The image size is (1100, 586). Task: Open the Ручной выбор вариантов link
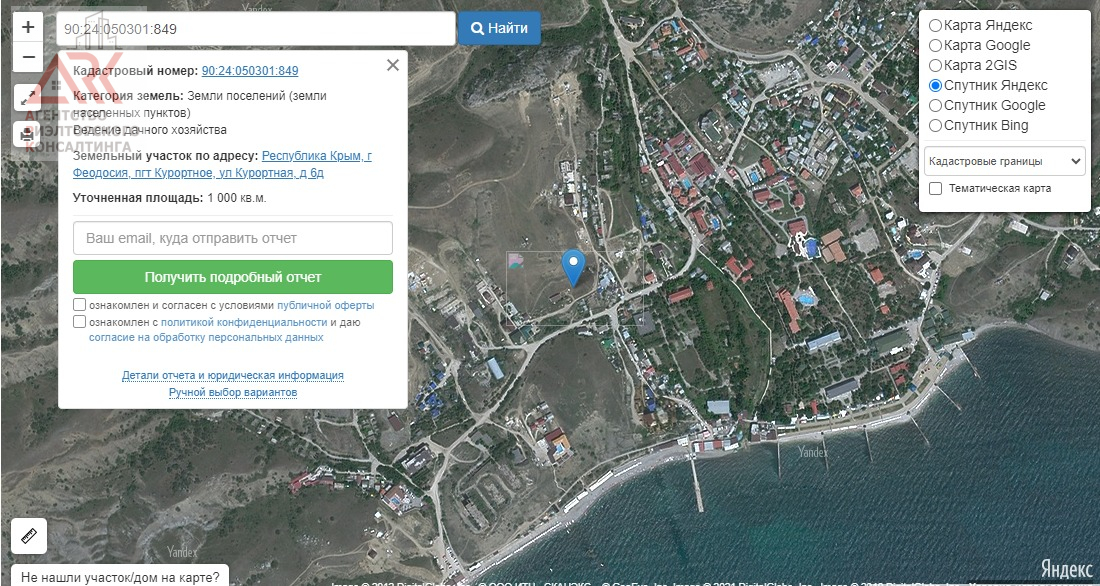[232, 392]
